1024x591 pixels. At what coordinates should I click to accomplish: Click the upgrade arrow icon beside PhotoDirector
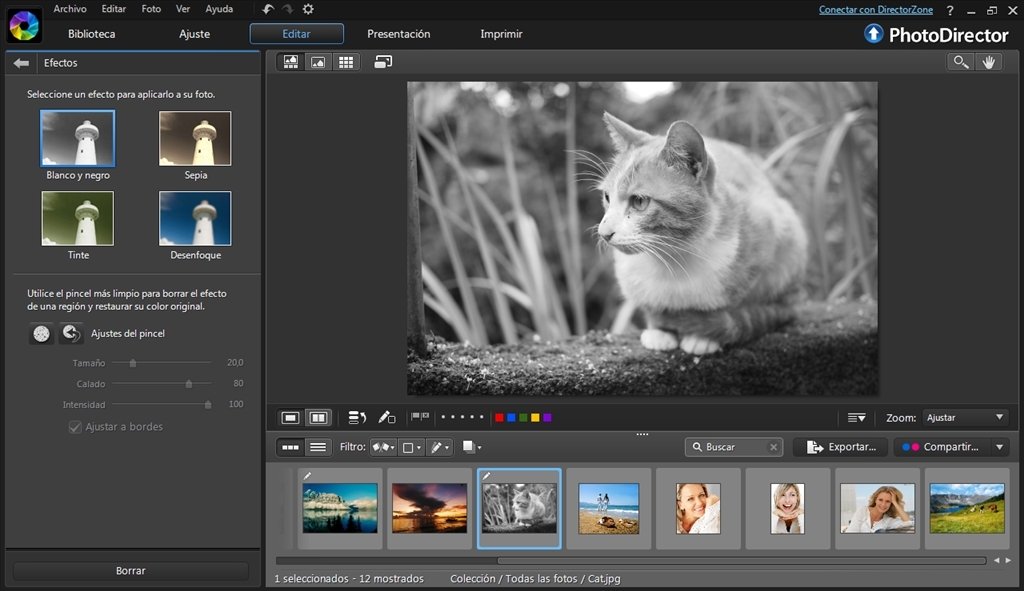click(873, 33)
